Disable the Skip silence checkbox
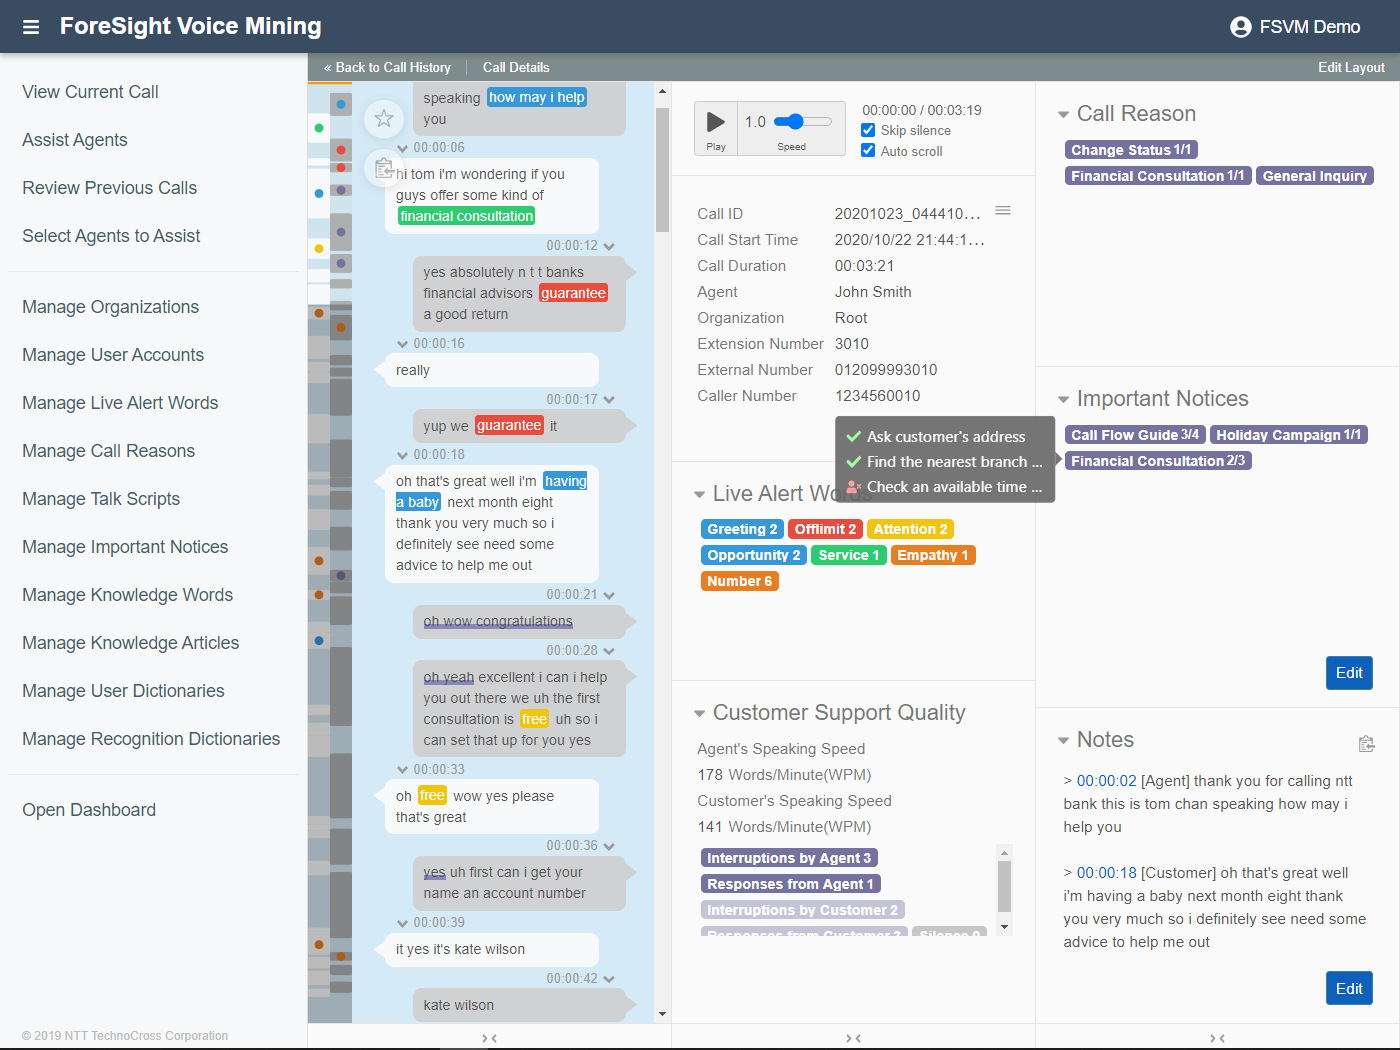This screenshot has height=1050, width=1400. tap(868, 130)
